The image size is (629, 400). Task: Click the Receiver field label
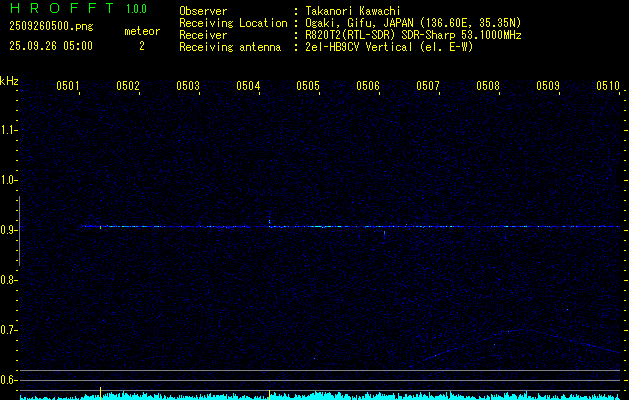click(x=203, y=35)
